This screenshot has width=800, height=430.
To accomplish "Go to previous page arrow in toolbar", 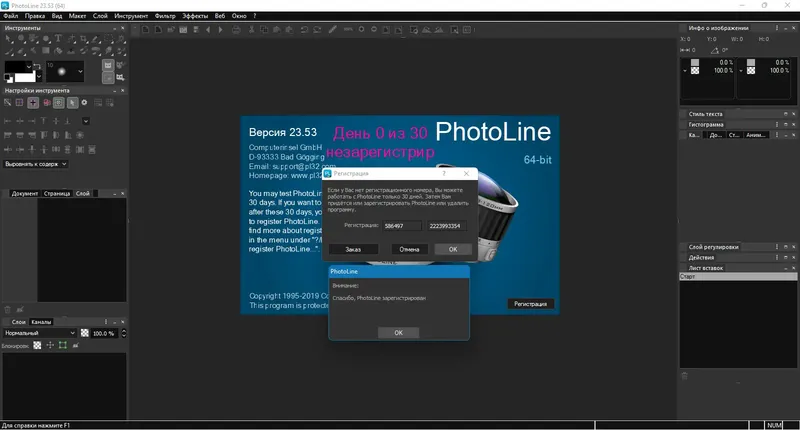I will tap(208, 30).
